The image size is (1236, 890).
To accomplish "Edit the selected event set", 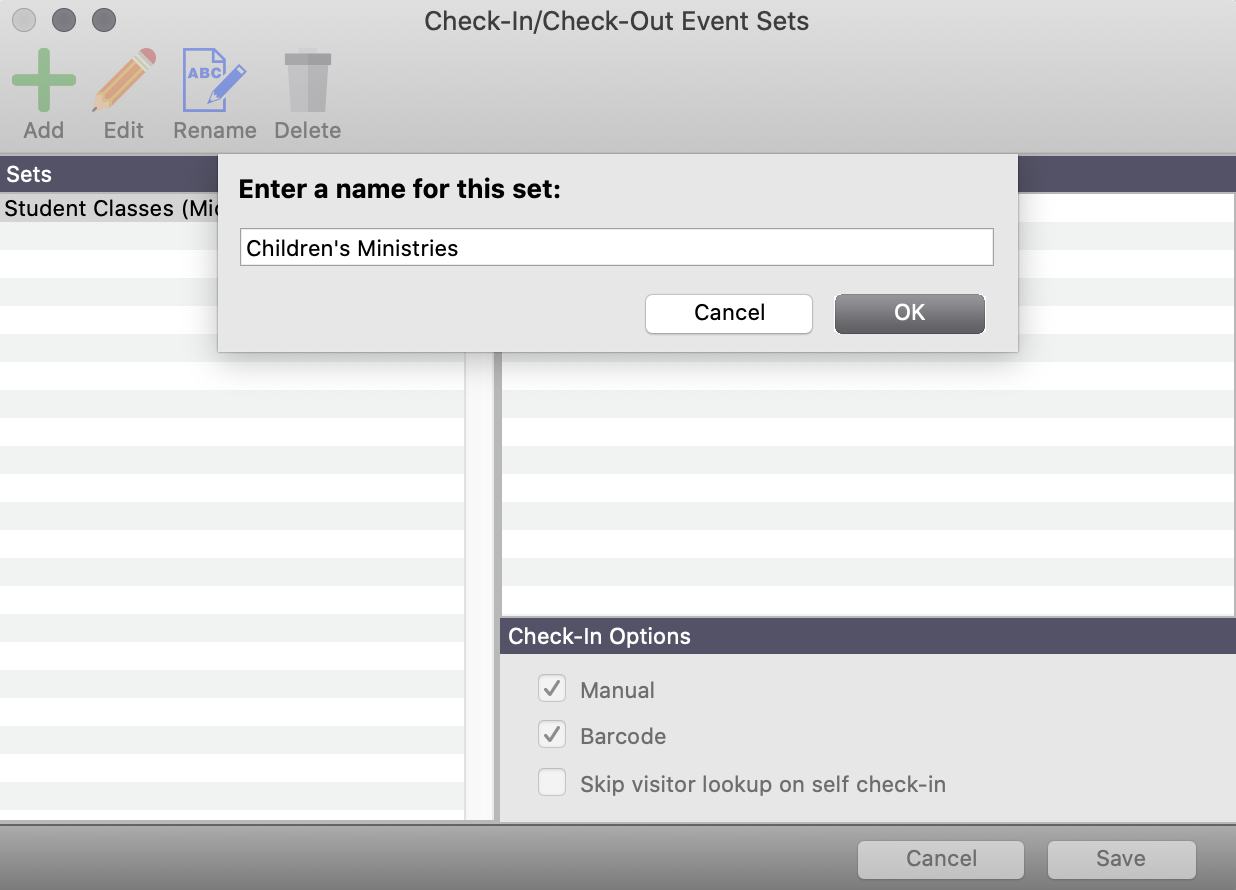I will pos(122,90).
